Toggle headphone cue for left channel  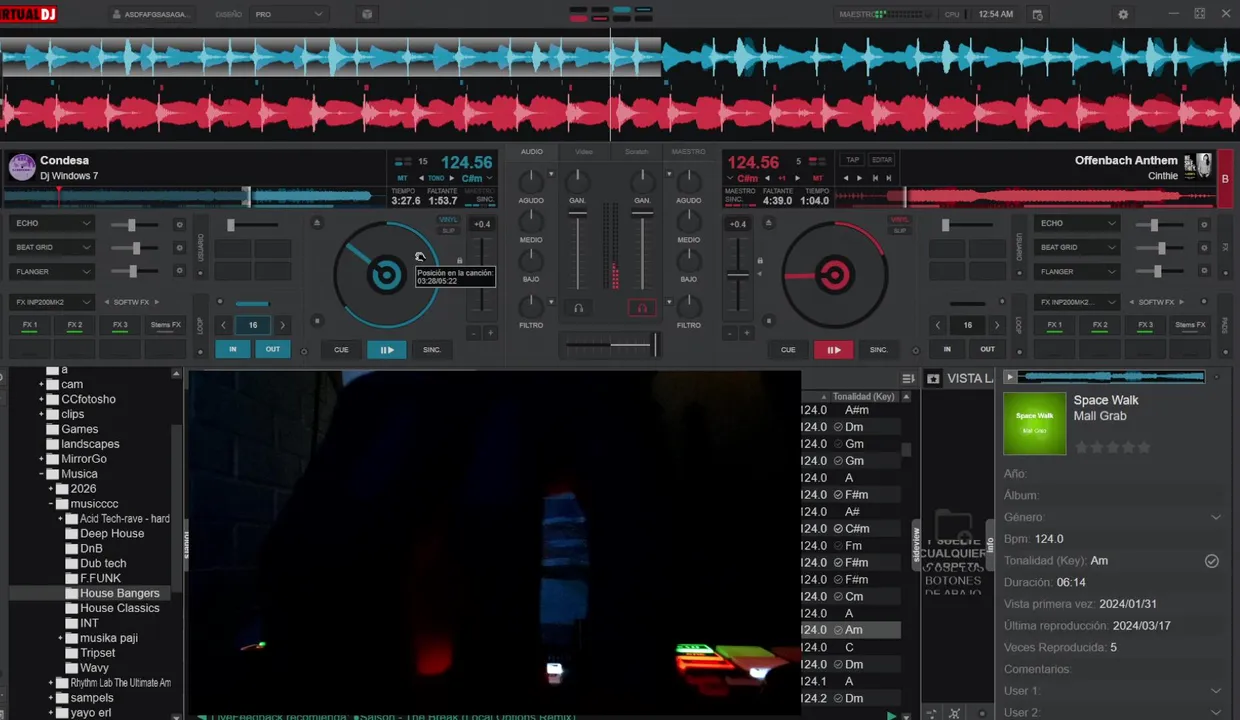click(x=578, y=308)
